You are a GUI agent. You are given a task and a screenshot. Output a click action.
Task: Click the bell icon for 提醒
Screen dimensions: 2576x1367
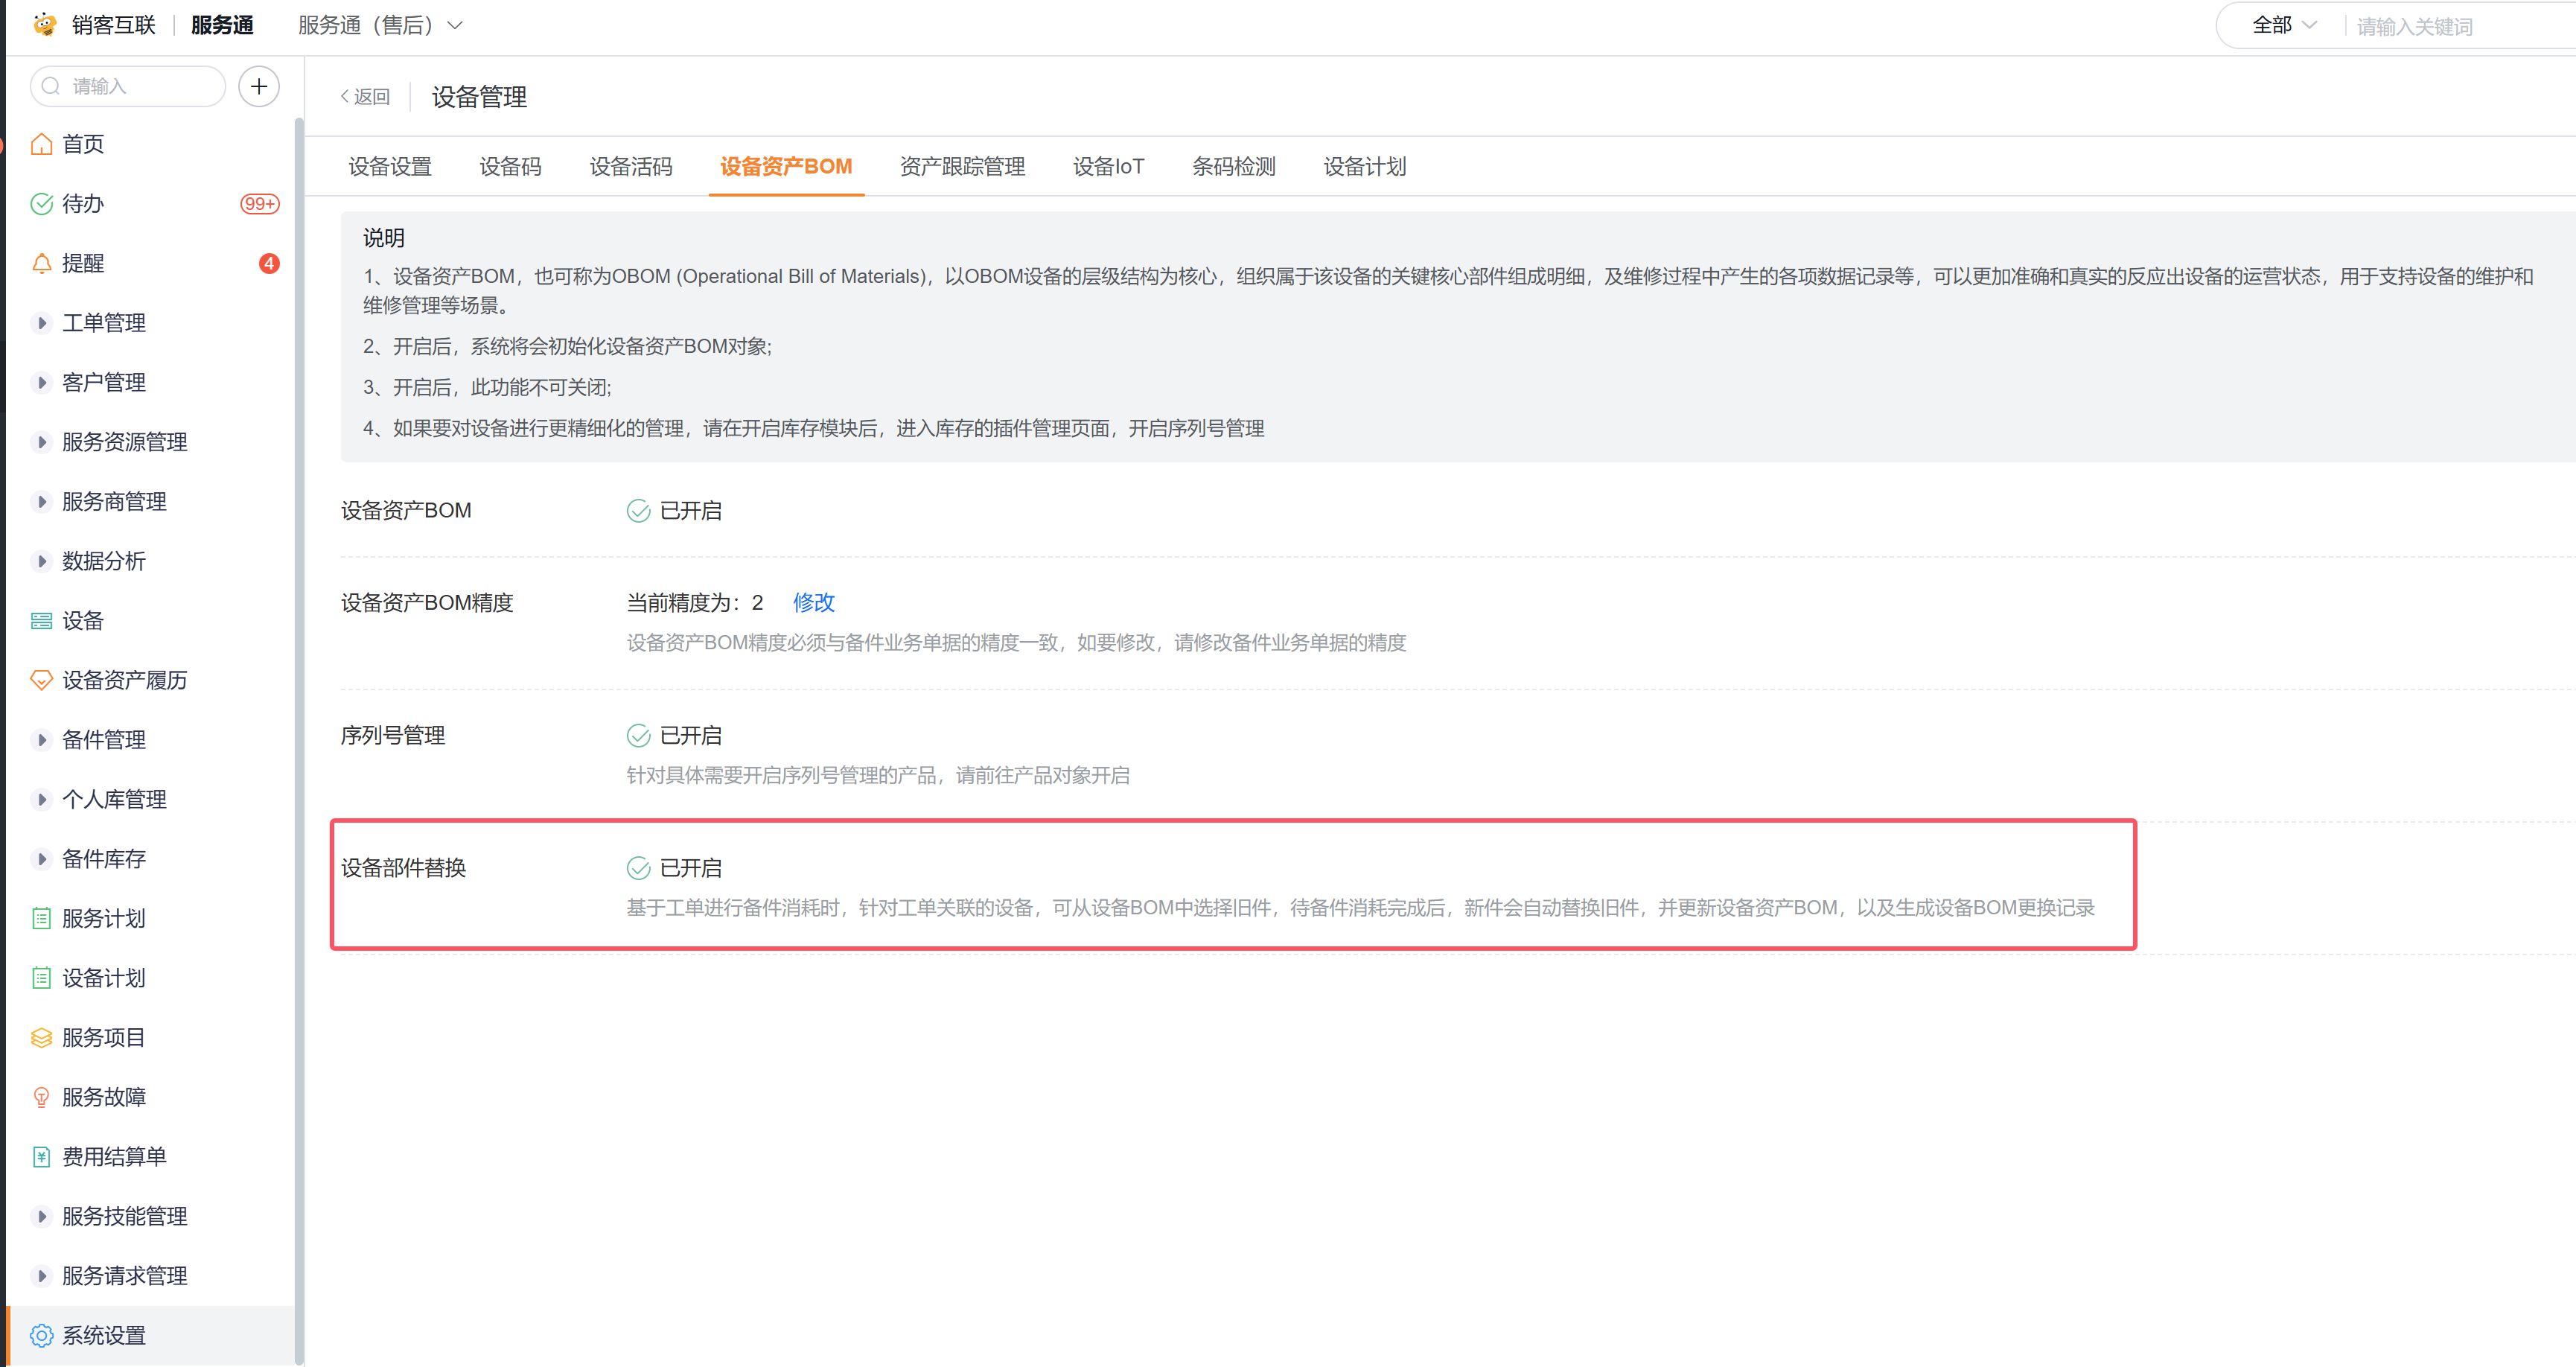pyautogui.click(x=41, y=263)
